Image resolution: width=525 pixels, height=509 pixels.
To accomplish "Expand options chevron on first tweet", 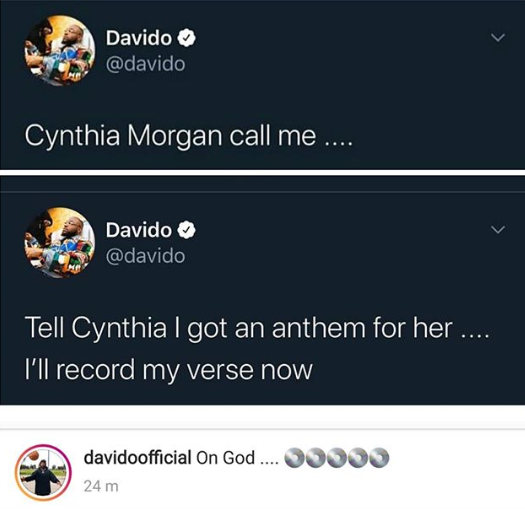I will (x=498, y=37).
